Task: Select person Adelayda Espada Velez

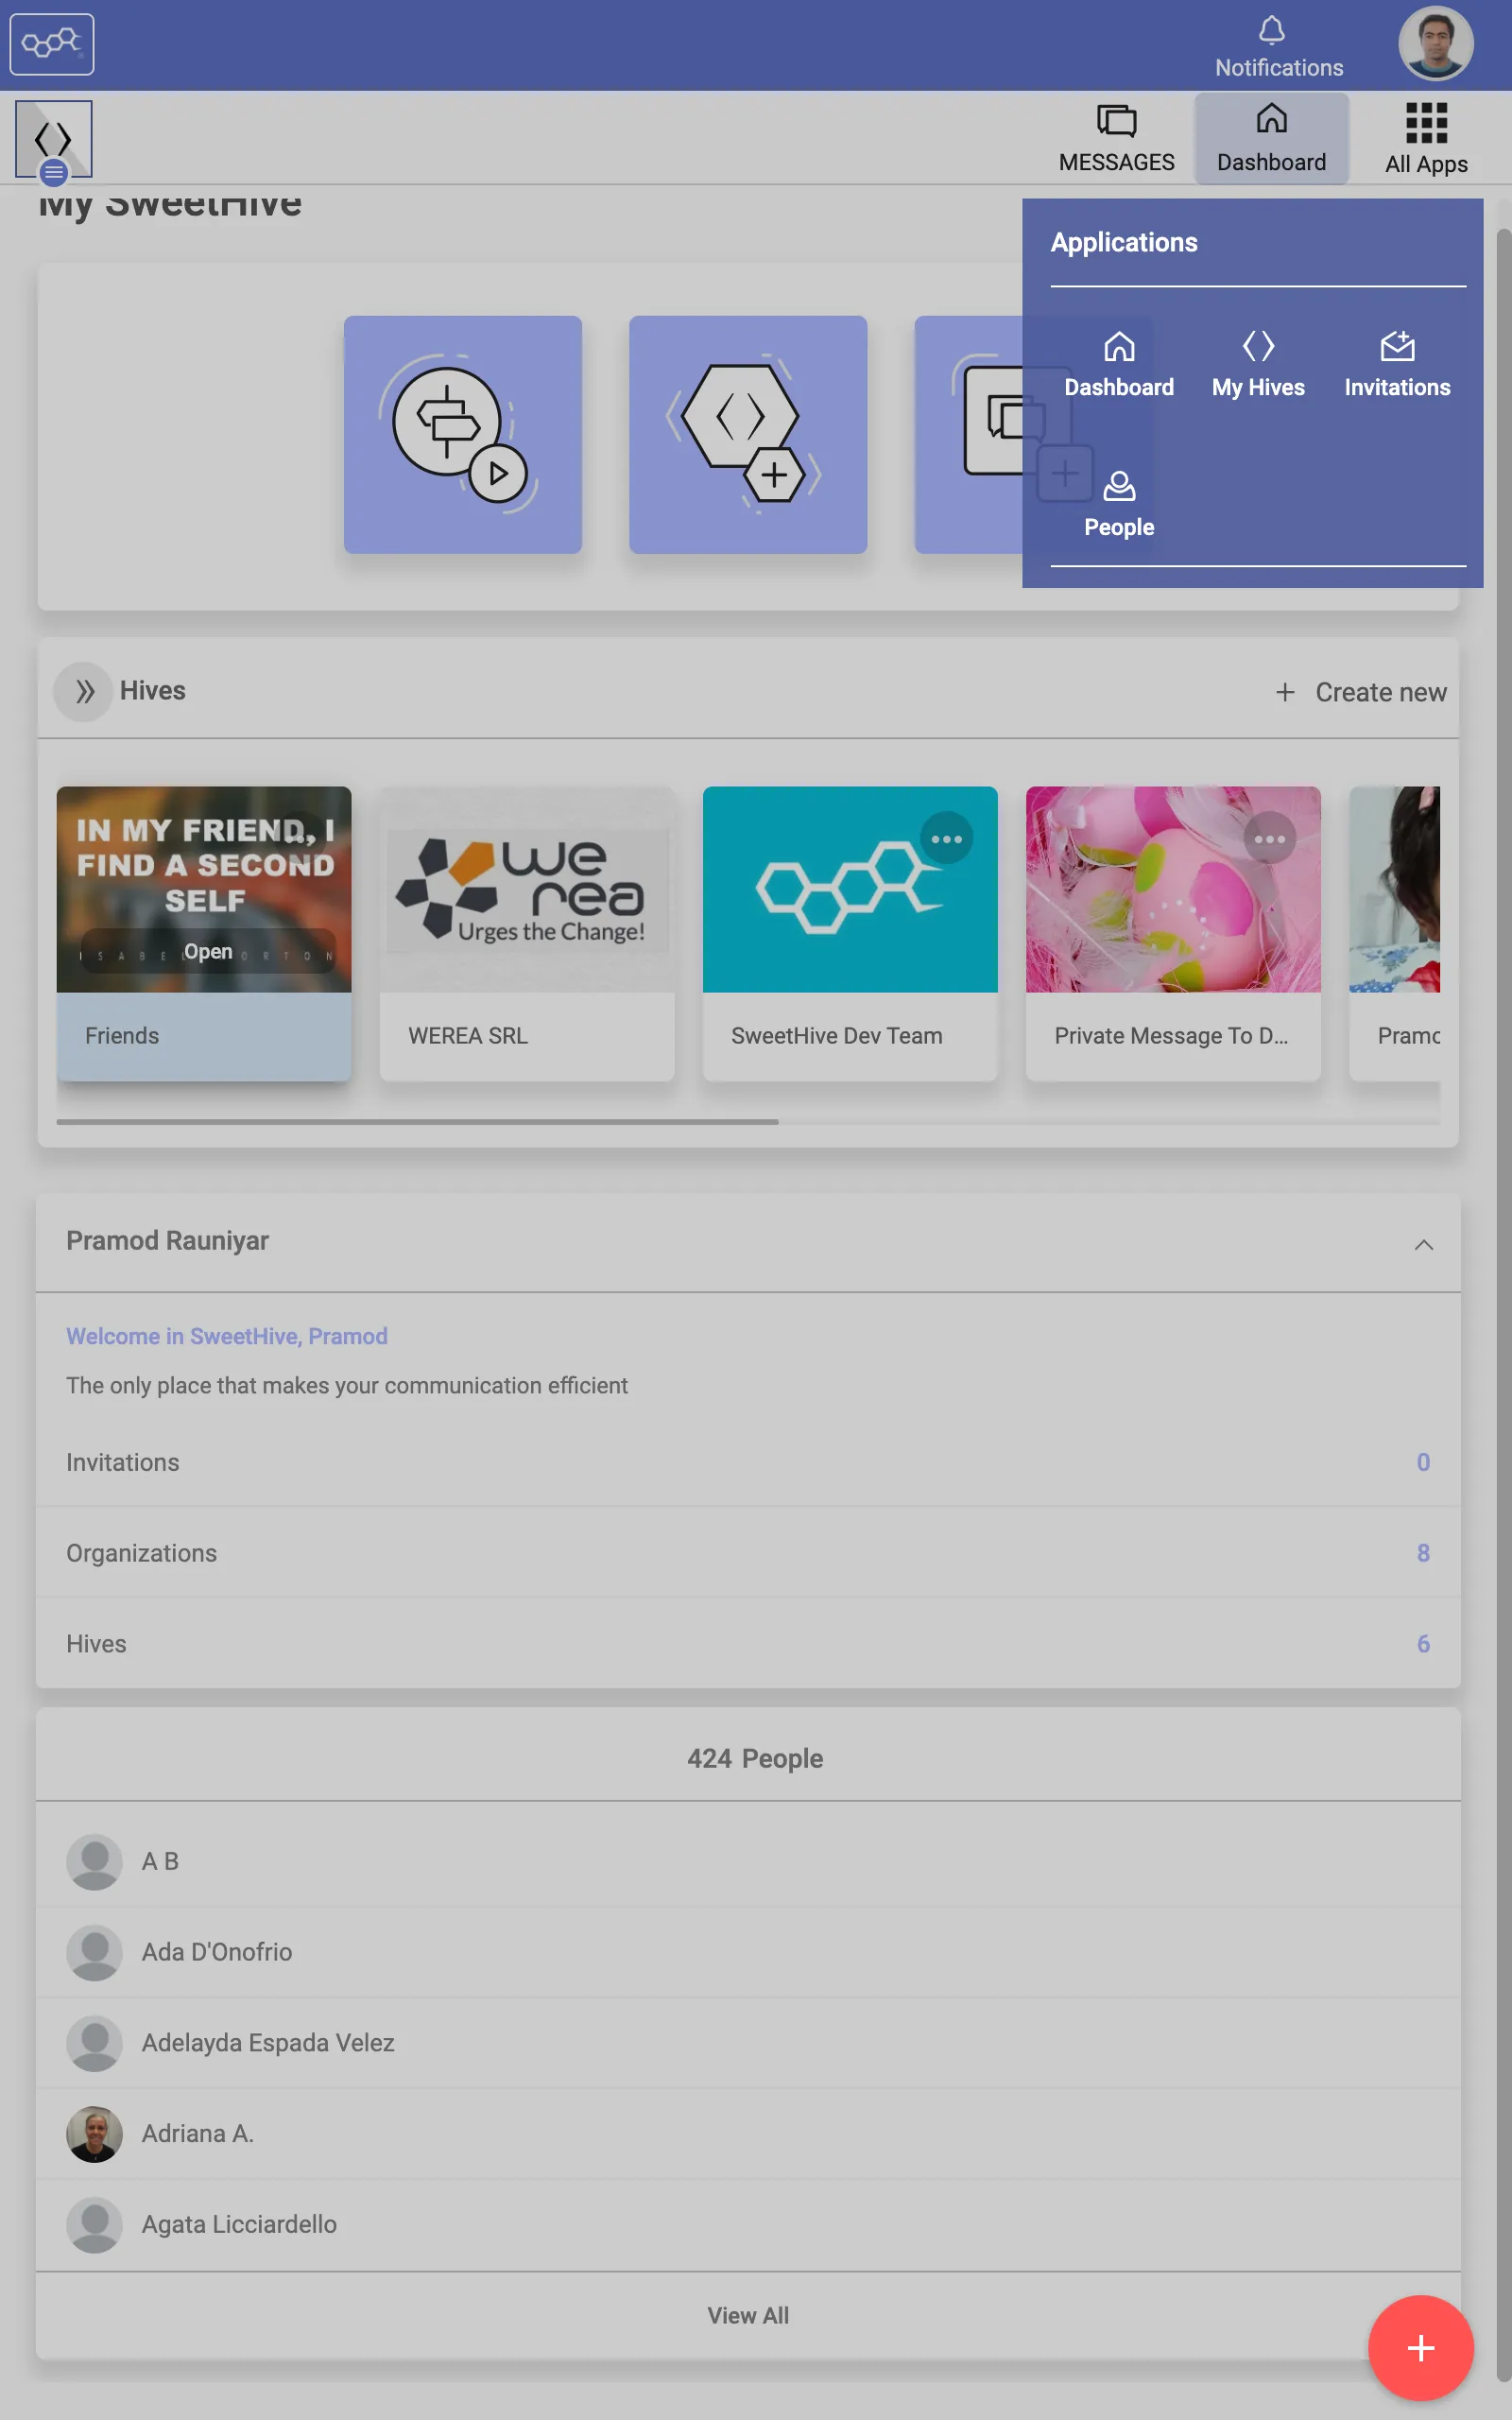Action: tap(748, 2043)
